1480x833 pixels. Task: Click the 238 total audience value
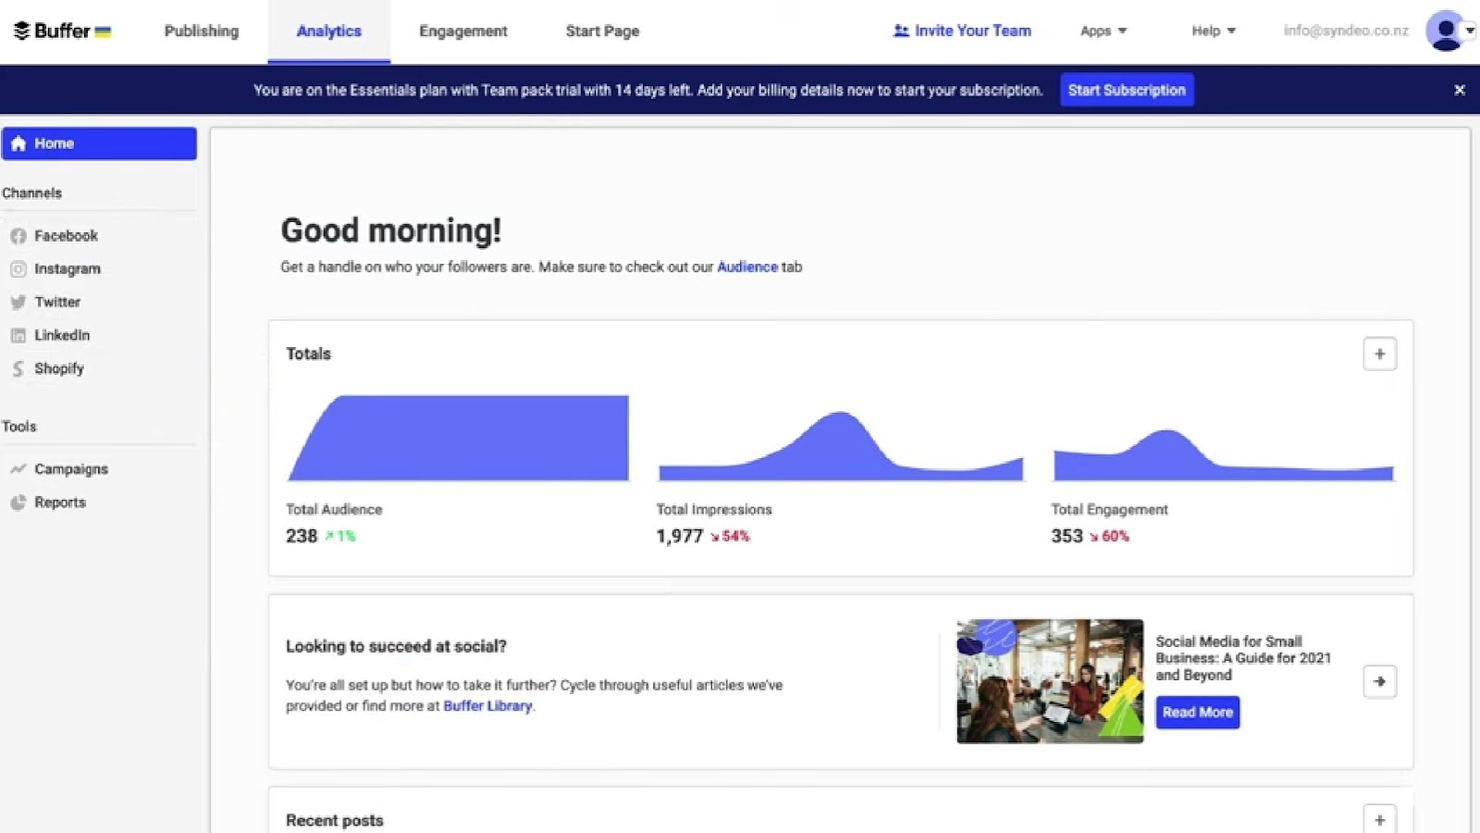(x=301, y=536)
